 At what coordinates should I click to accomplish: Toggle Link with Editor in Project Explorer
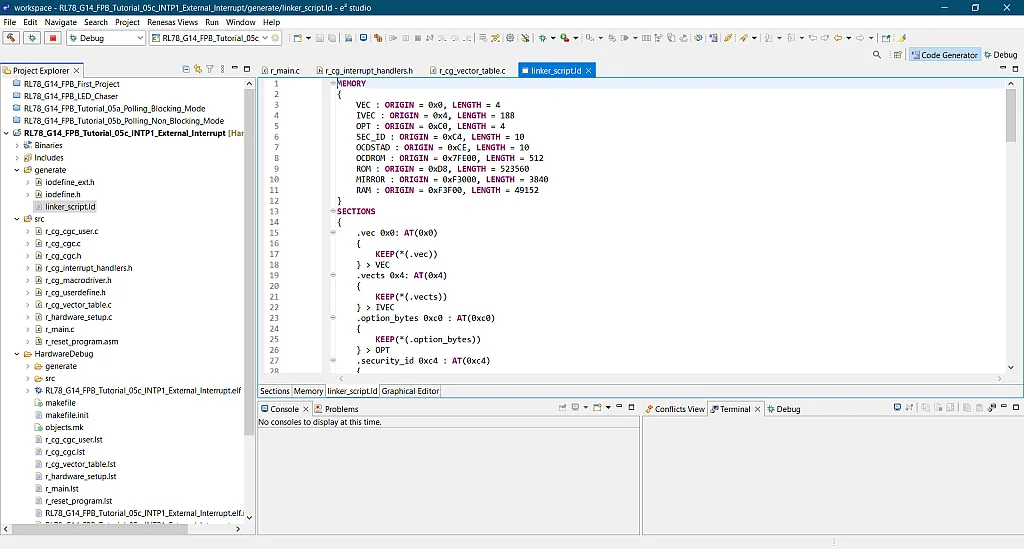point(197,69)
